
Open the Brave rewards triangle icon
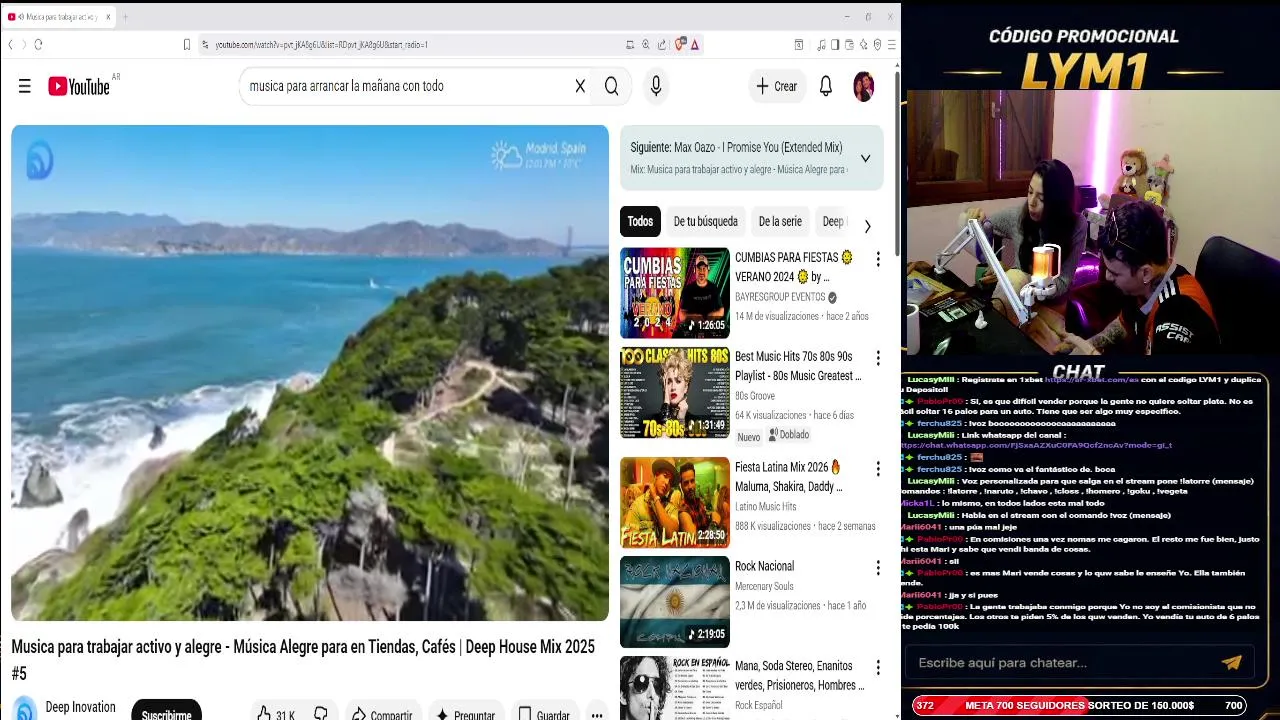point(694,45)
